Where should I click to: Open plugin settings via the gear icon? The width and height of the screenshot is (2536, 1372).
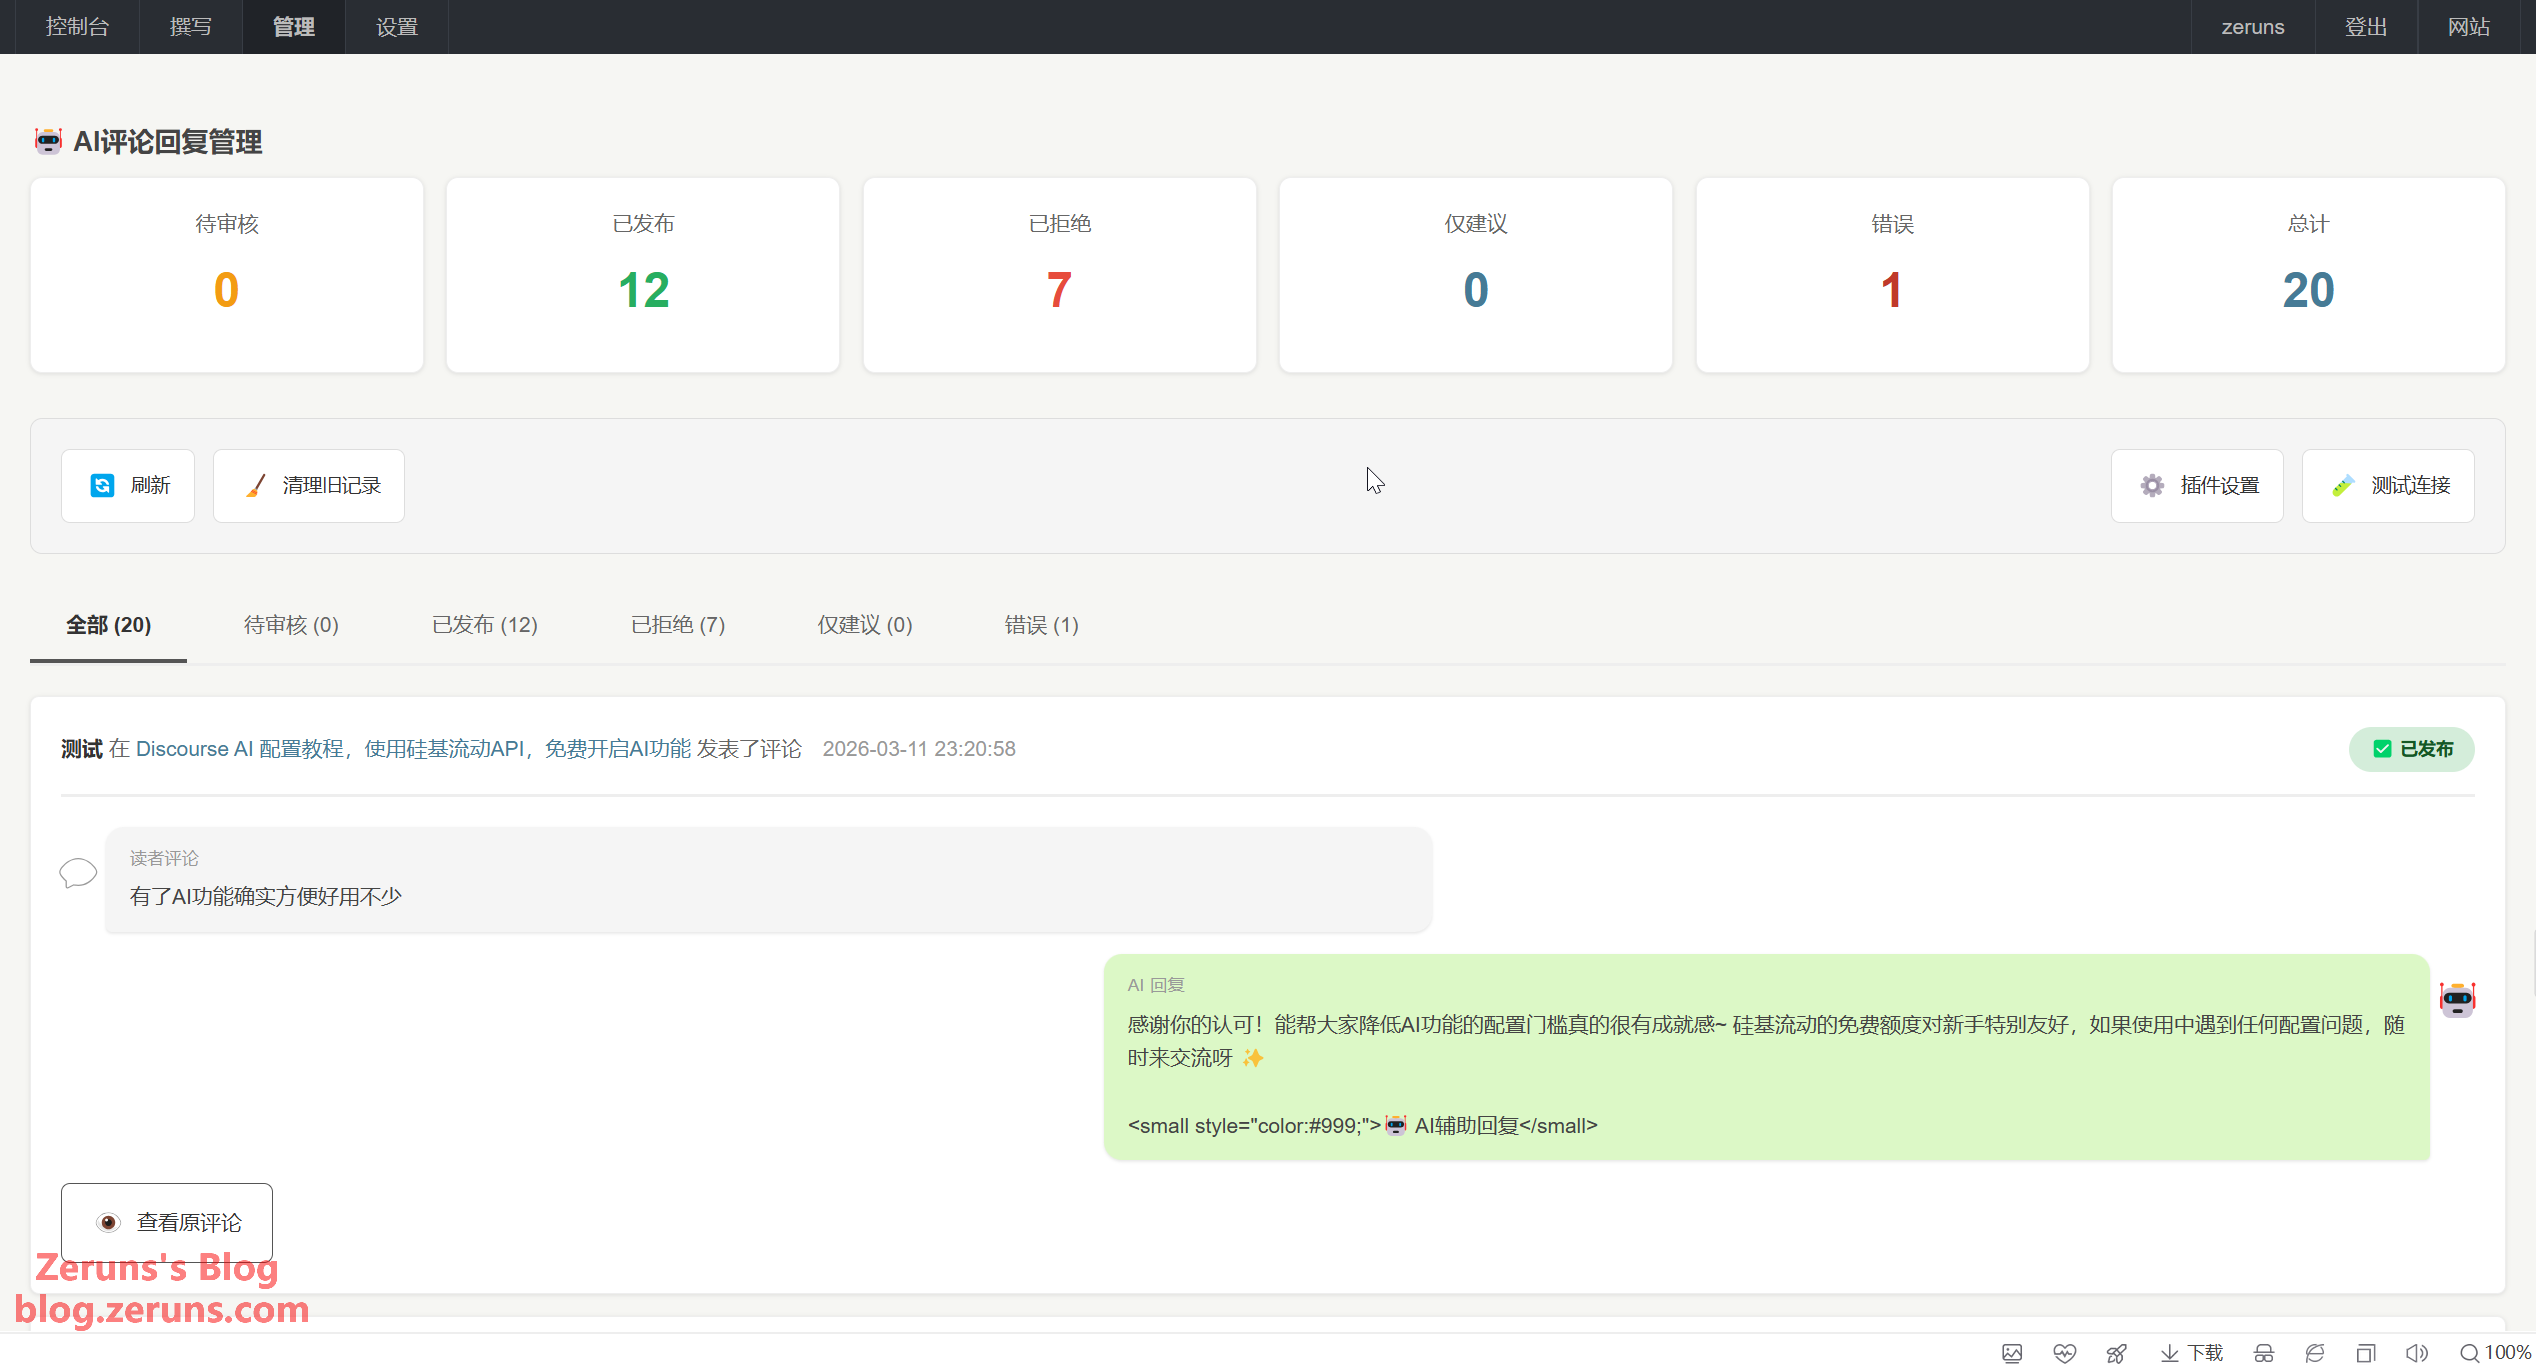pos(2152,485)
